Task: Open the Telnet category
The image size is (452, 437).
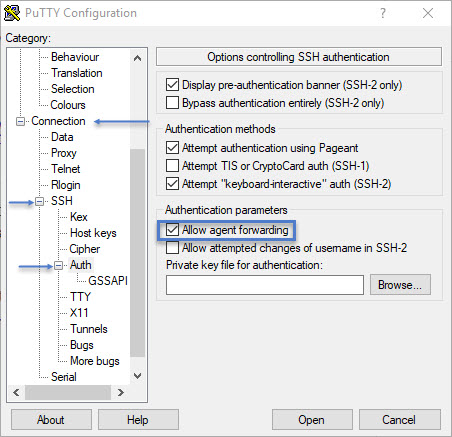Action: 66,169
